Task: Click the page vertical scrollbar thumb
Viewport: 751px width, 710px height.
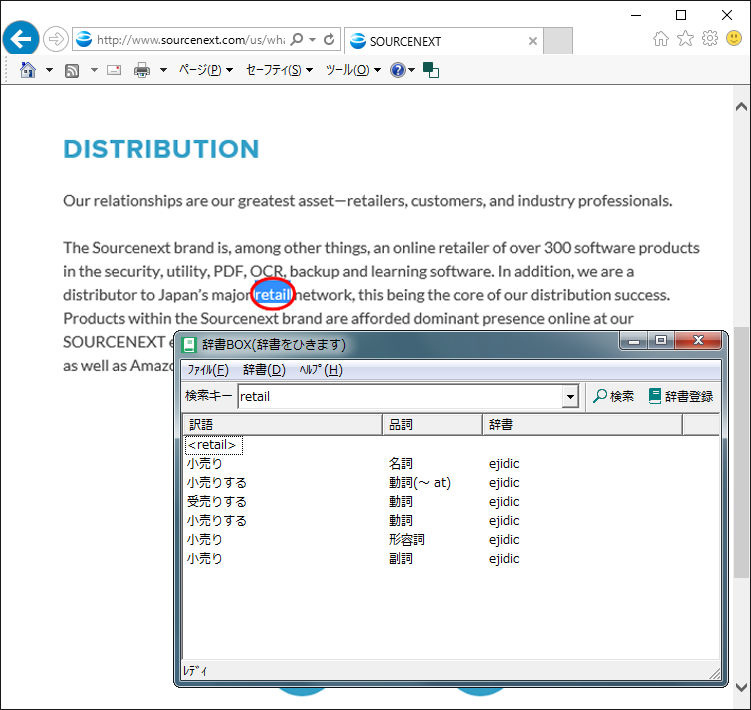Action: click(741, 452)
